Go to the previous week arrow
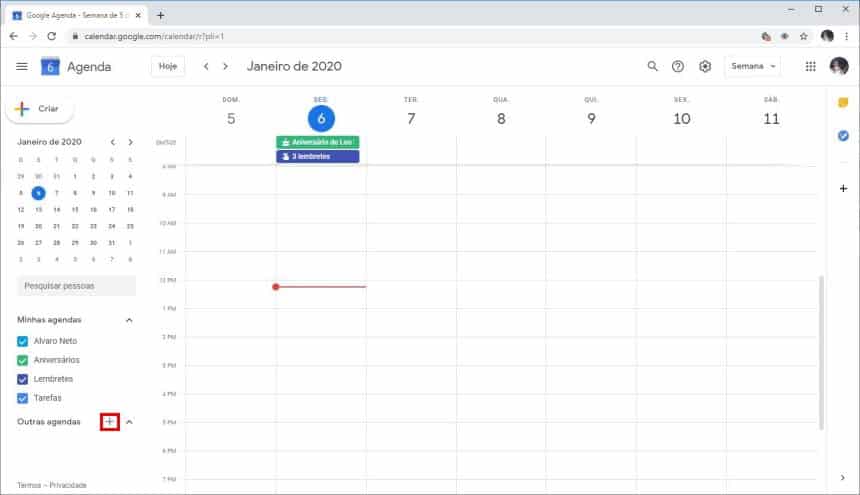The width and height of the screenshot is (860, 495). pos(206,66)
